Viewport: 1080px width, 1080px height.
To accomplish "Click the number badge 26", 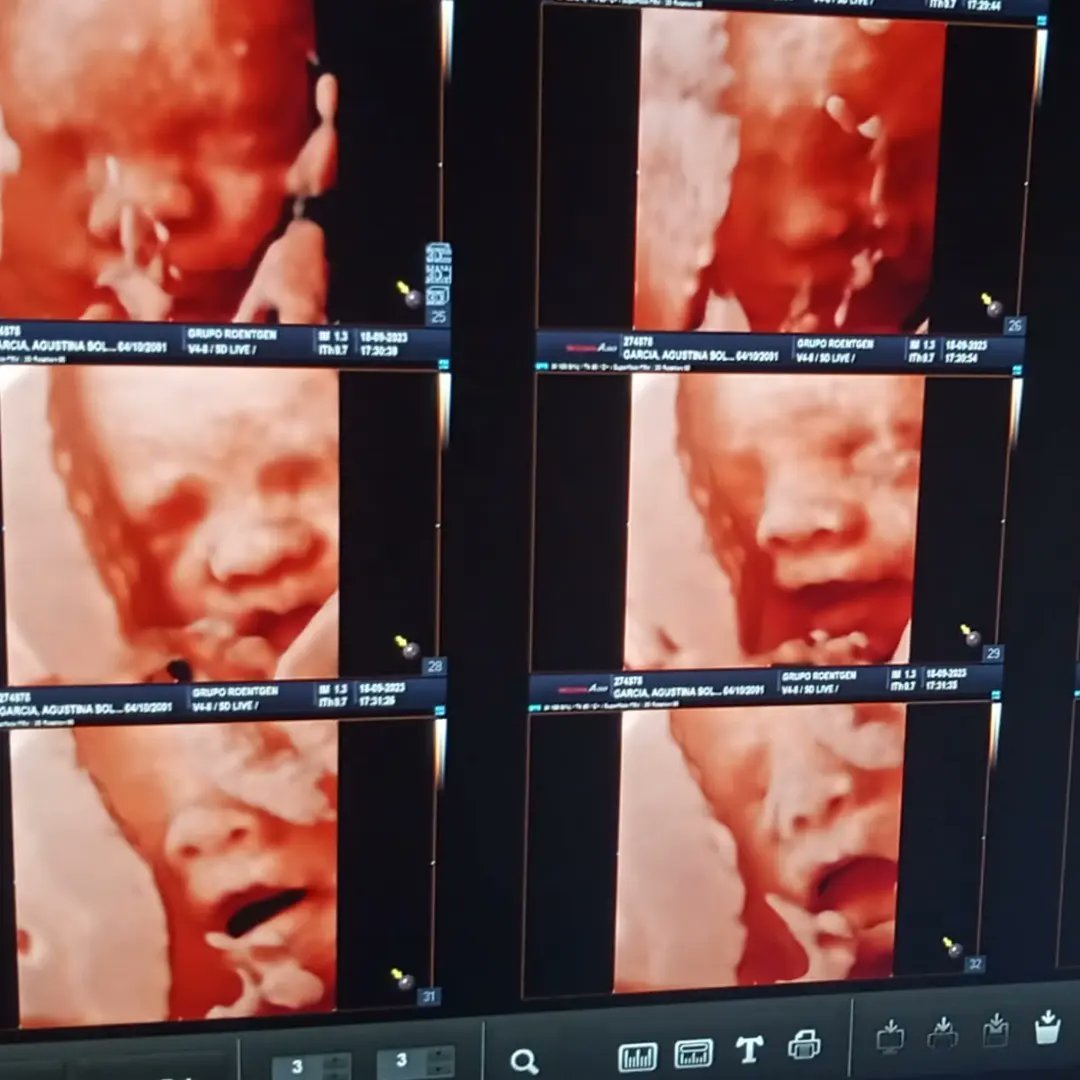I will [1014, 325].
